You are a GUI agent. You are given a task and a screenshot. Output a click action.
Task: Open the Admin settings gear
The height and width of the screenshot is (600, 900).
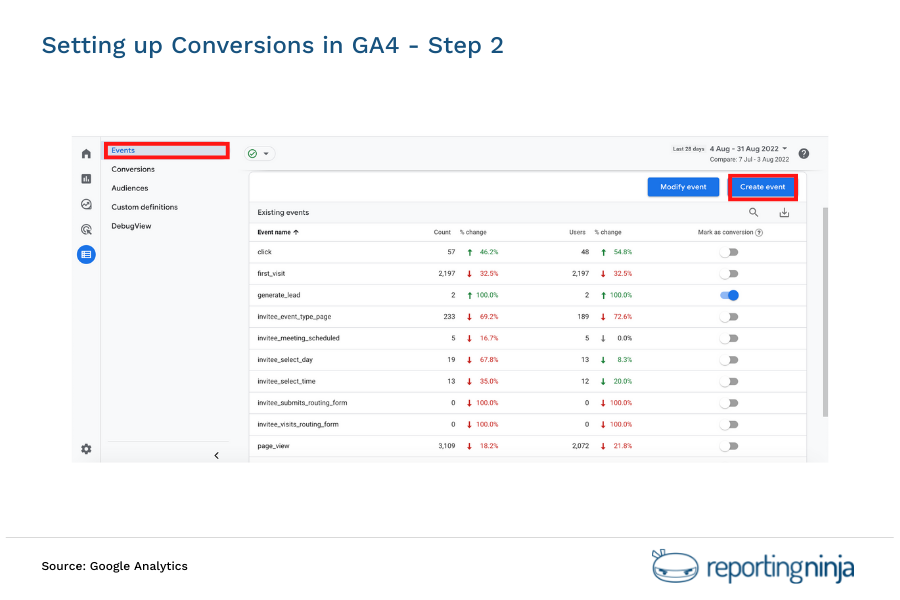(86, 448)
